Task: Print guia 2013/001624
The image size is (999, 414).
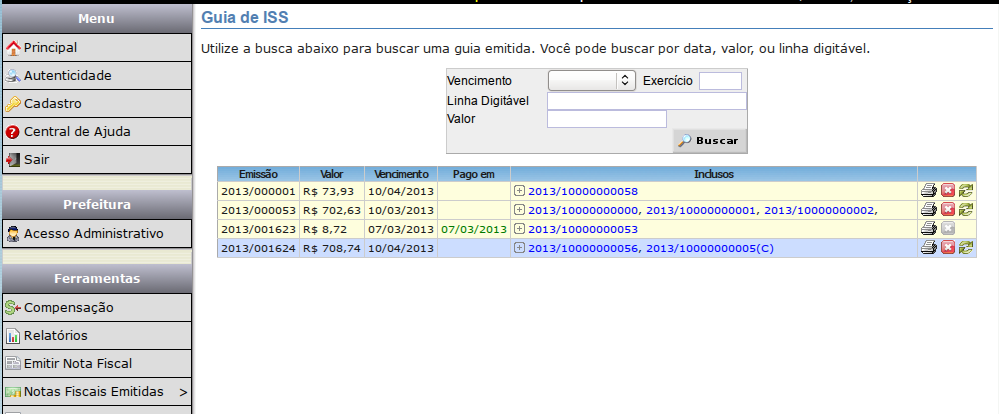Action: [x=928, y=248]
